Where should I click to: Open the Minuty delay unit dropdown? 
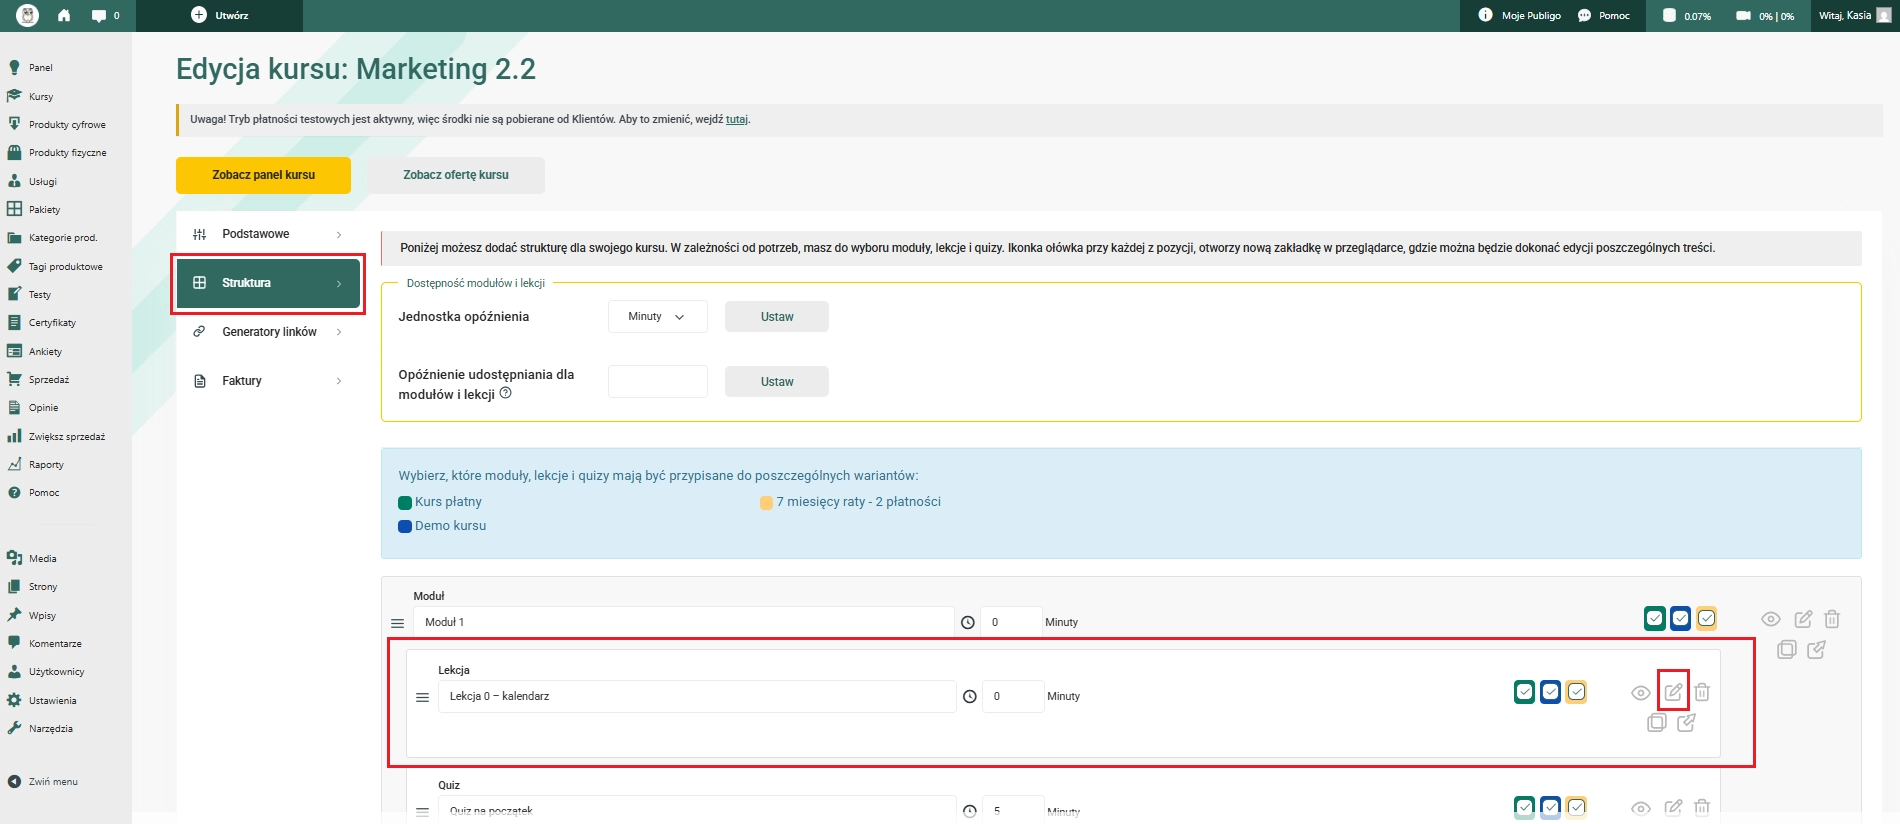click(x=657, y=317)
